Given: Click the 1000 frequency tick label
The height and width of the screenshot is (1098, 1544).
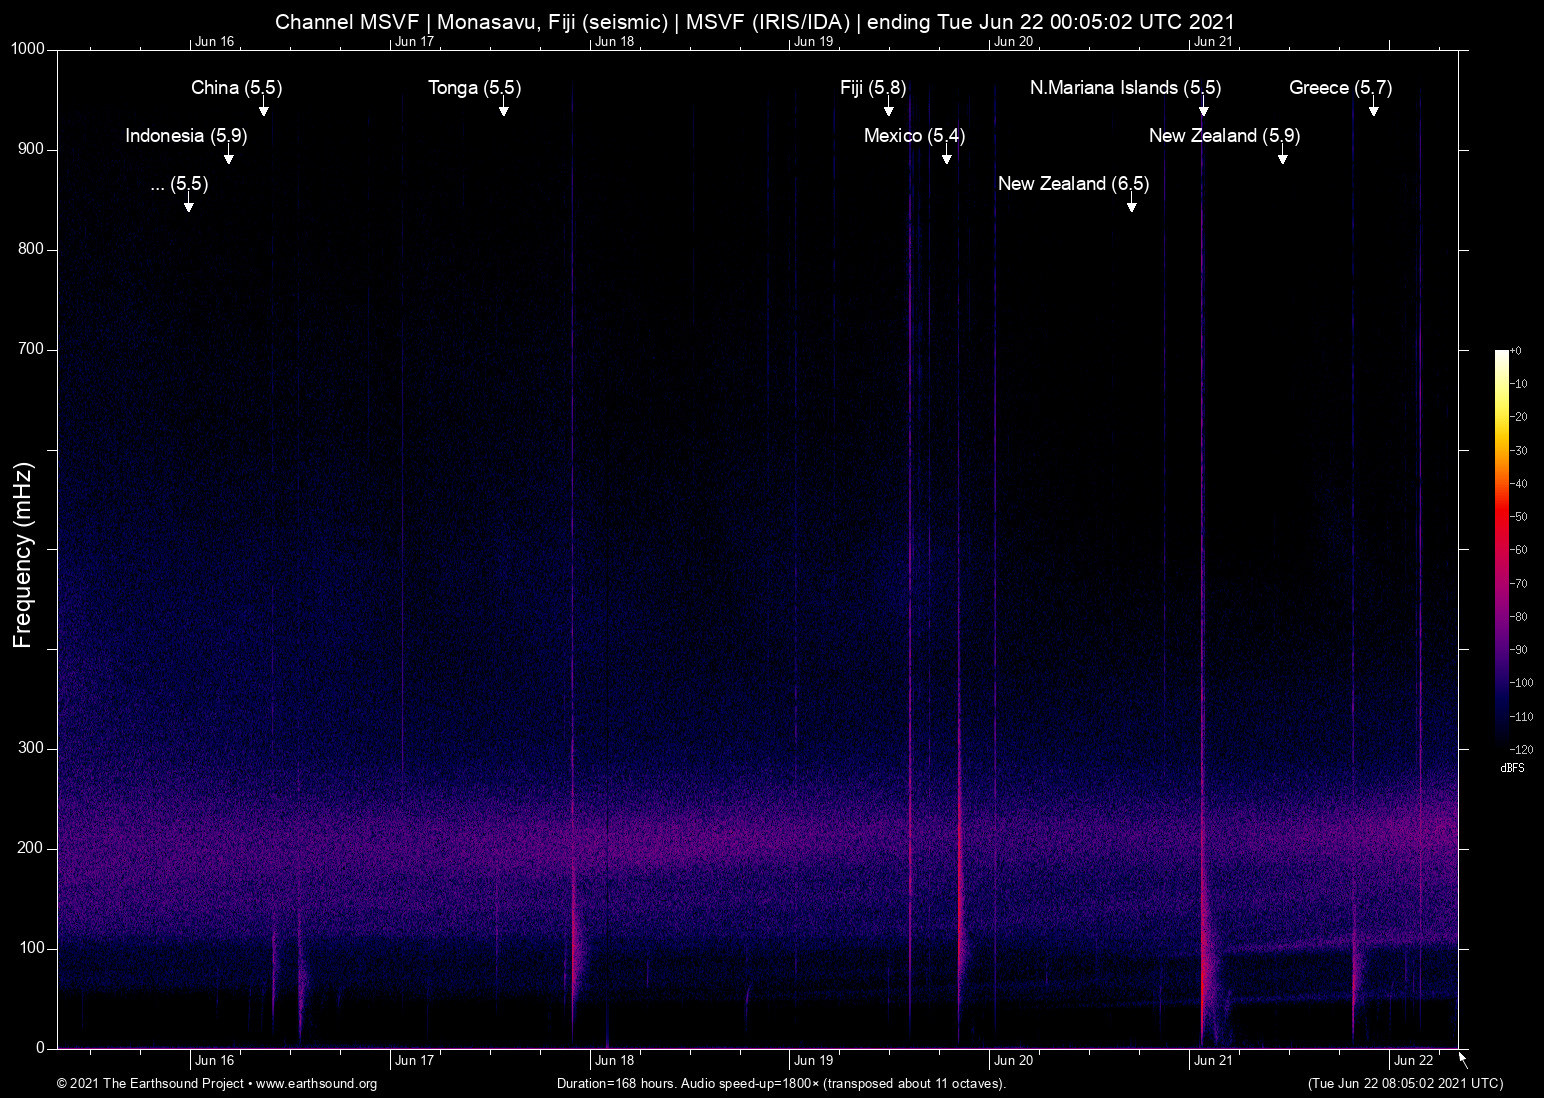Looking at the screenshot, I should (28, 49).
